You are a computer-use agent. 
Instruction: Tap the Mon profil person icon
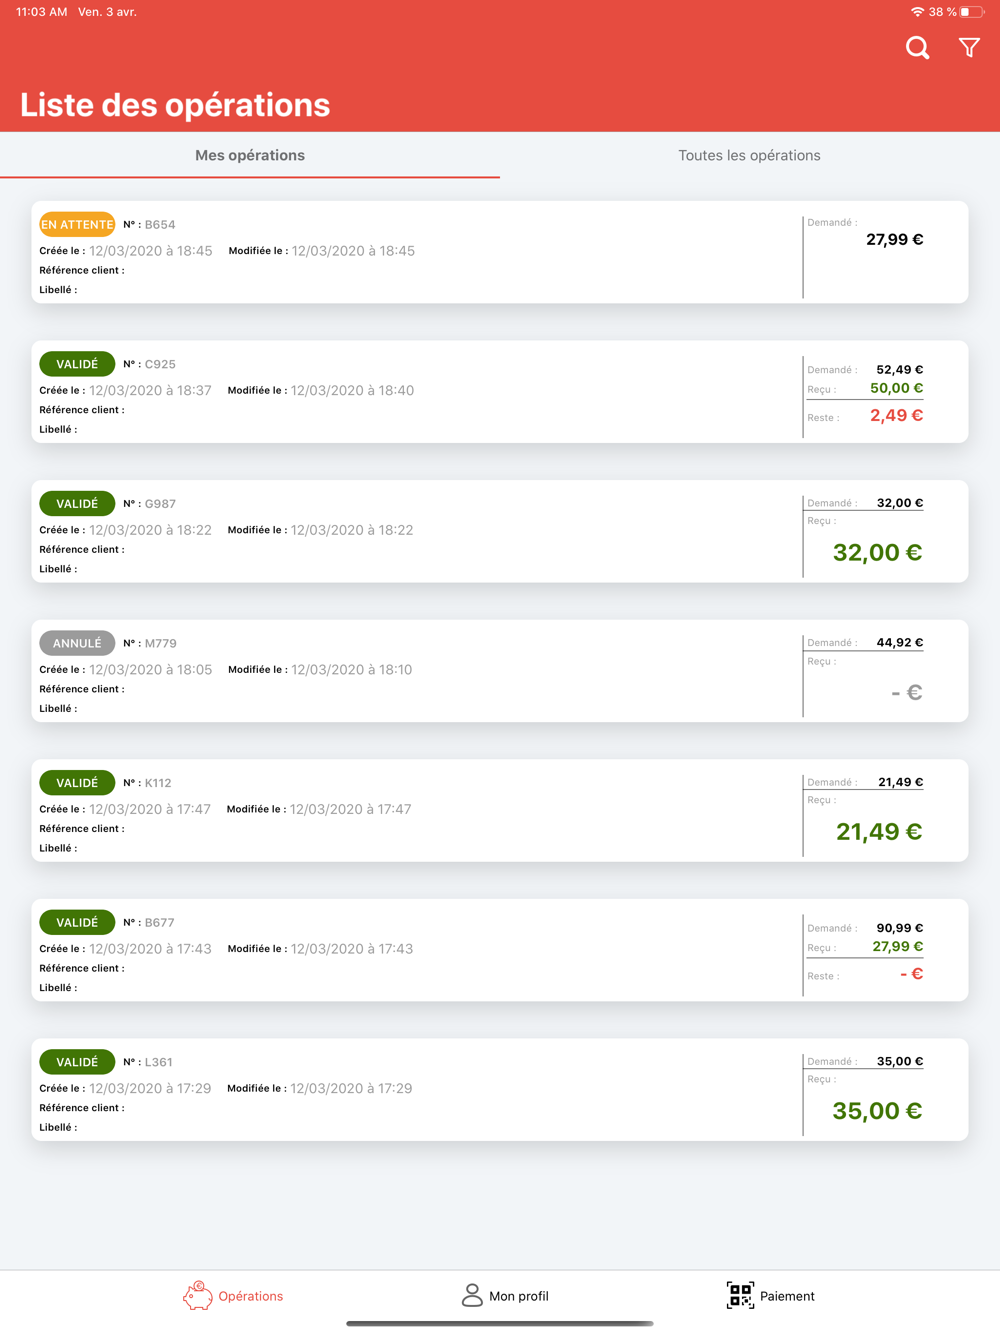[472, 1295]
